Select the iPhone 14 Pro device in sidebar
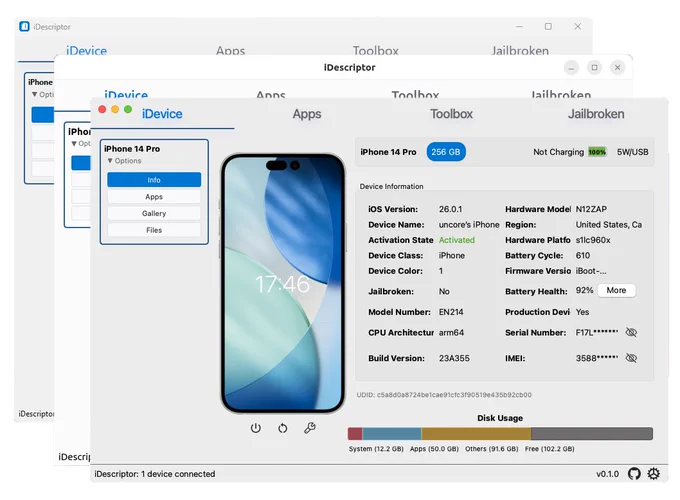Image resolution: width=680 pixels, height=500 pixels. [132, 149]
